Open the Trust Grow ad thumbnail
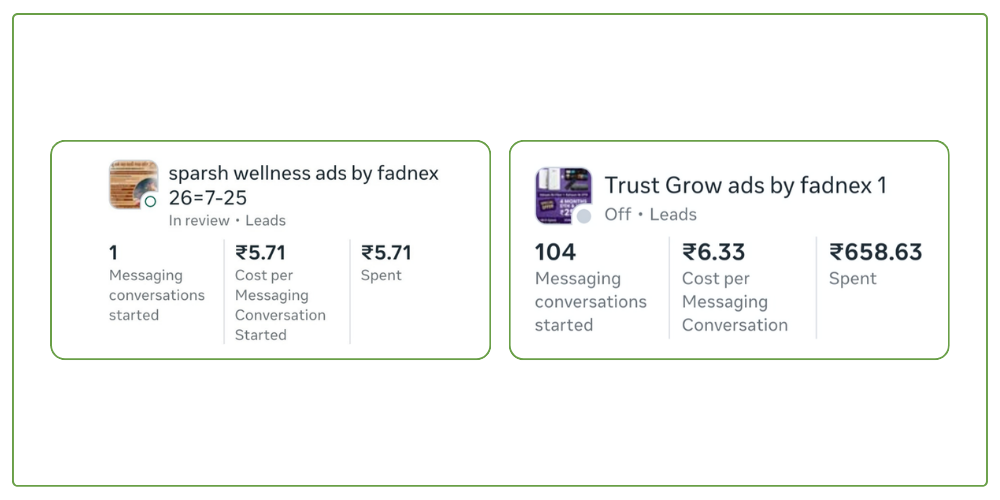The image size is (1000, 500). click(x=562, y=194)
